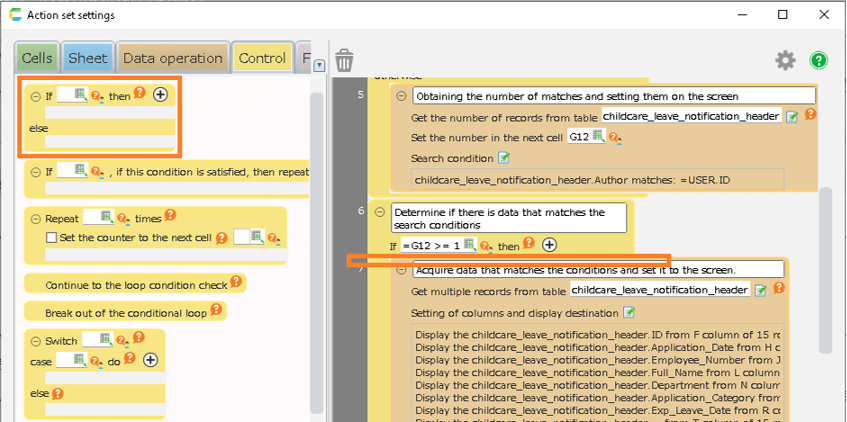This screenshot has height=422, width=847.
Task: Select the Sheet tab
Action: pos(88,58)
